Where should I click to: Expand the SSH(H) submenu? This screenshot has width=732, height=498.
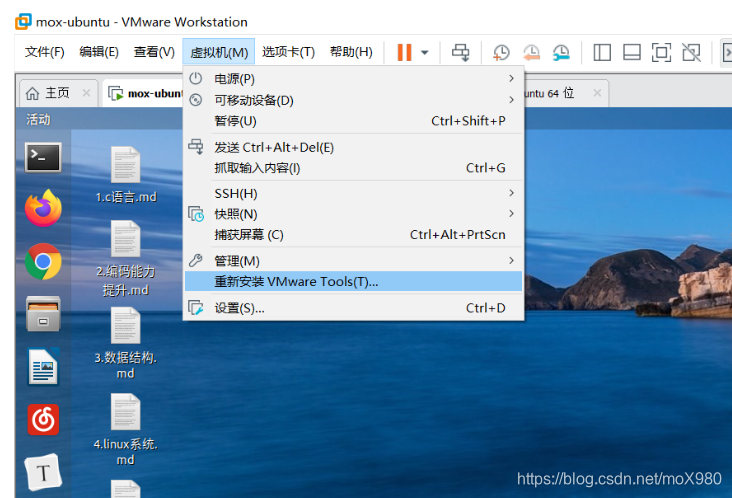(x=353, y=193)
